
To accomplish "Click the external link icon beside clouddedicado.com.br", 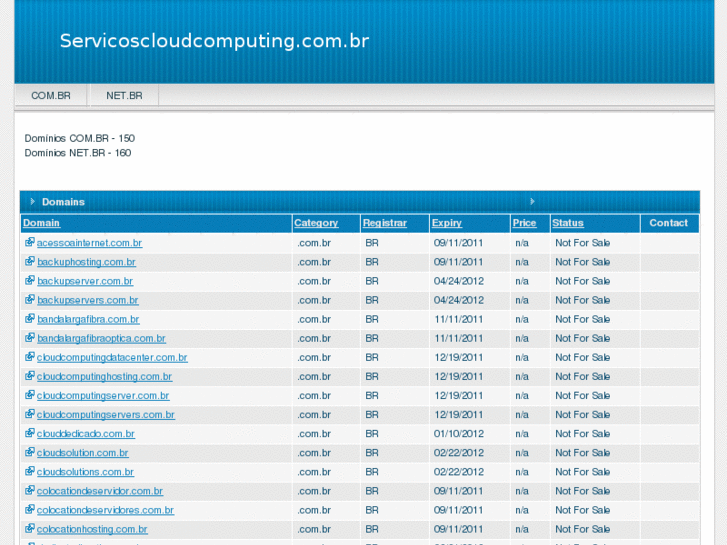I will (x=30, y=433).
